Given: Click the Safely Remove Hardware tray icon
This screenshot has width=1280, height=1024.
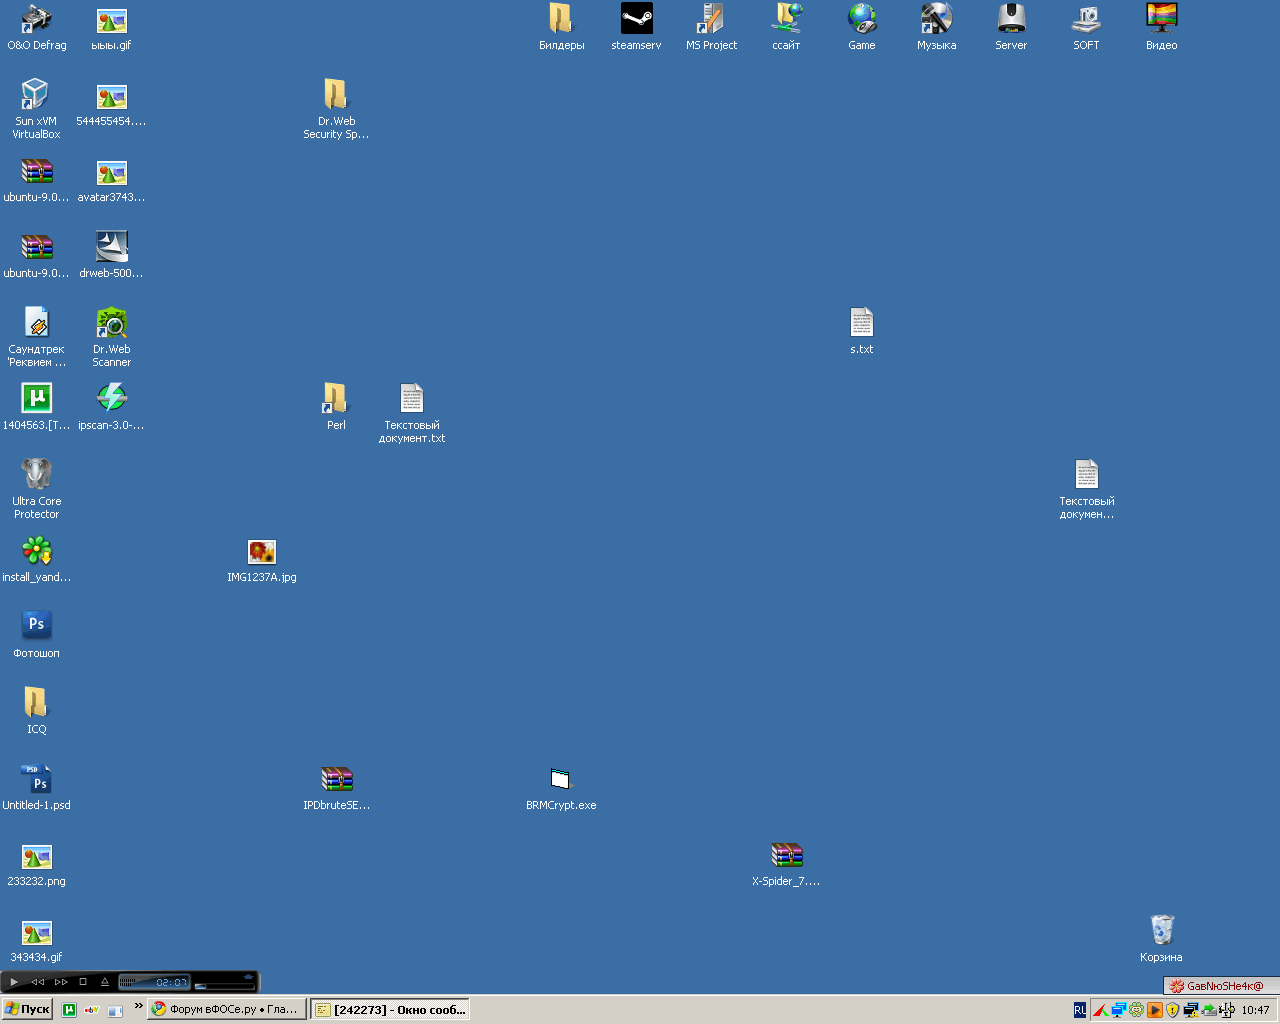Looking at the screenshot, I should click(x=1209, y=1010).
